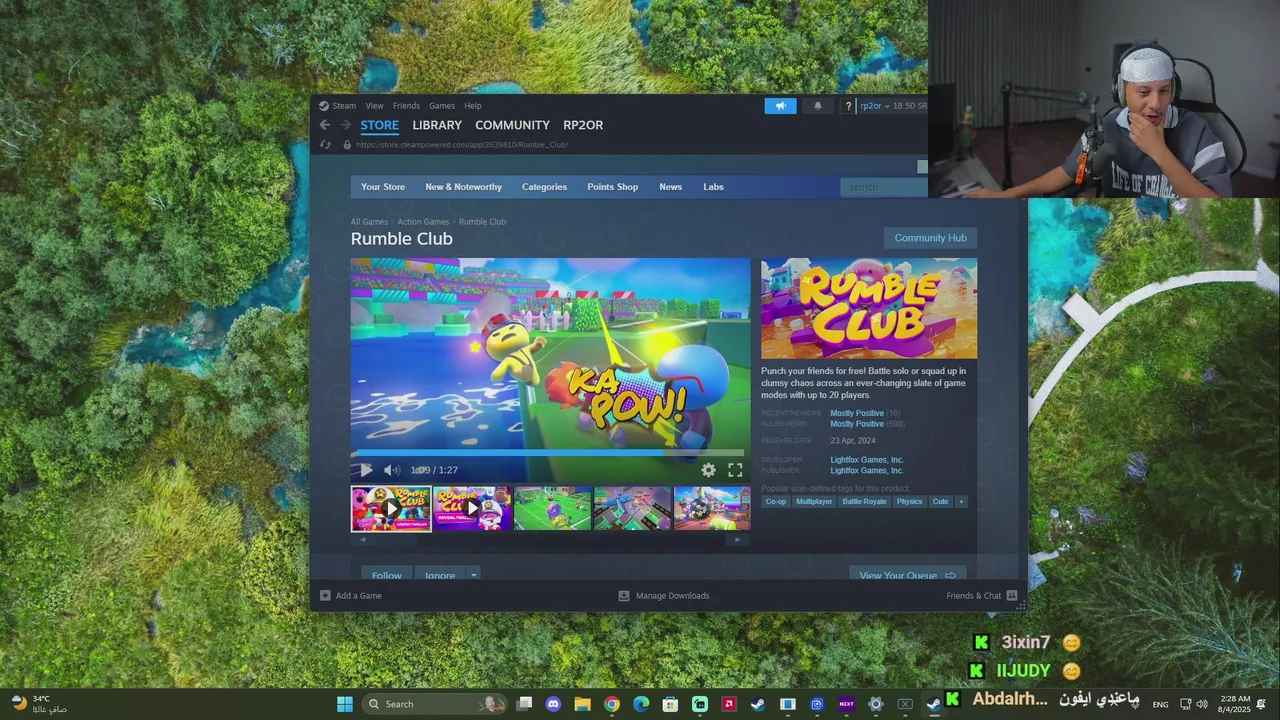Open Discord from the taskbar
Screen dimensions: 1280x720
tap(553, 704)
